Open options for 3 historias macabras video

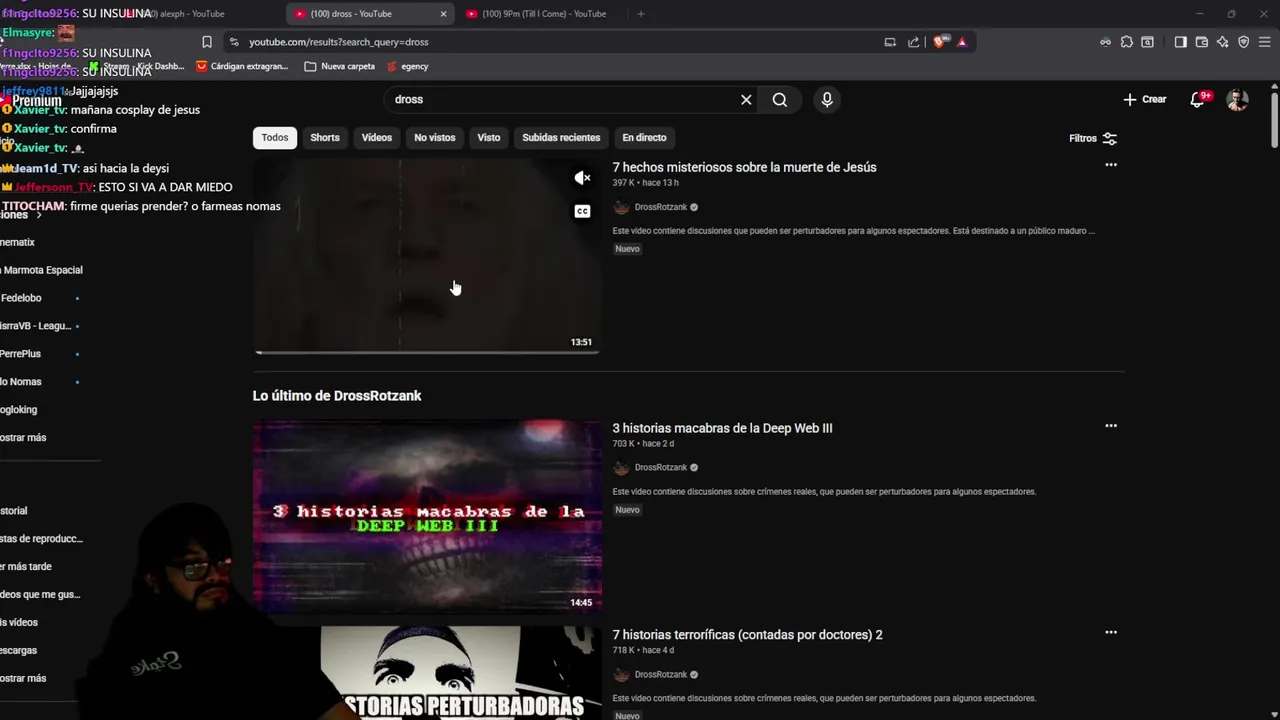pos(1111,426)
